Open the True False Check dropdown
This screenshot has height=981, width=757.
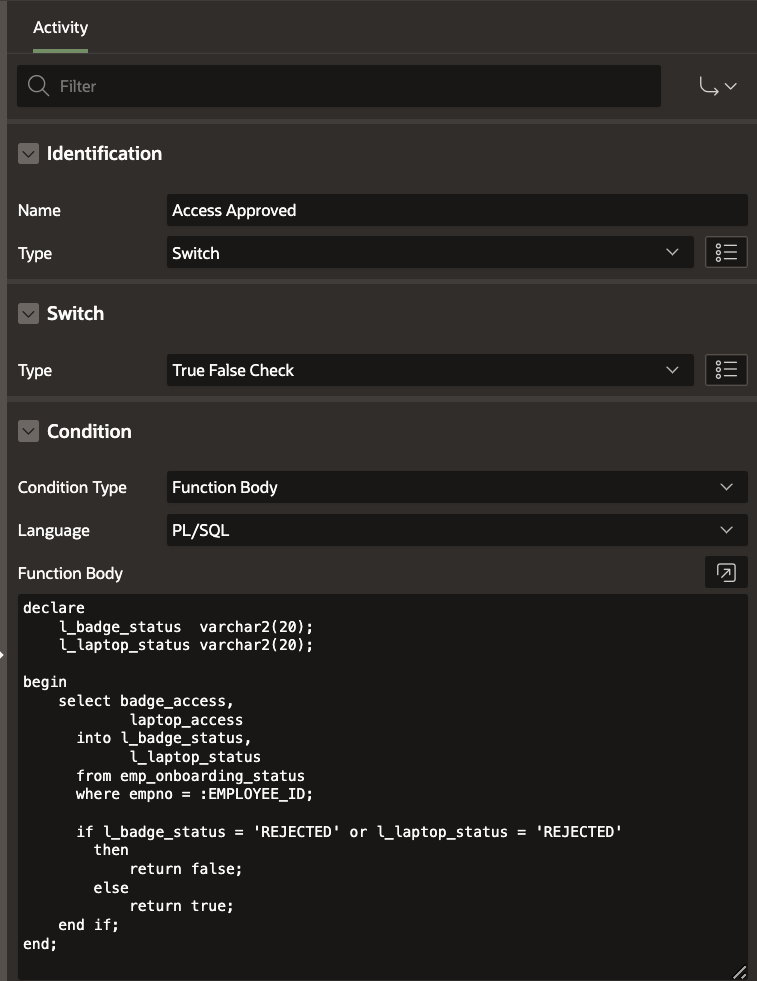pos(430,370)
